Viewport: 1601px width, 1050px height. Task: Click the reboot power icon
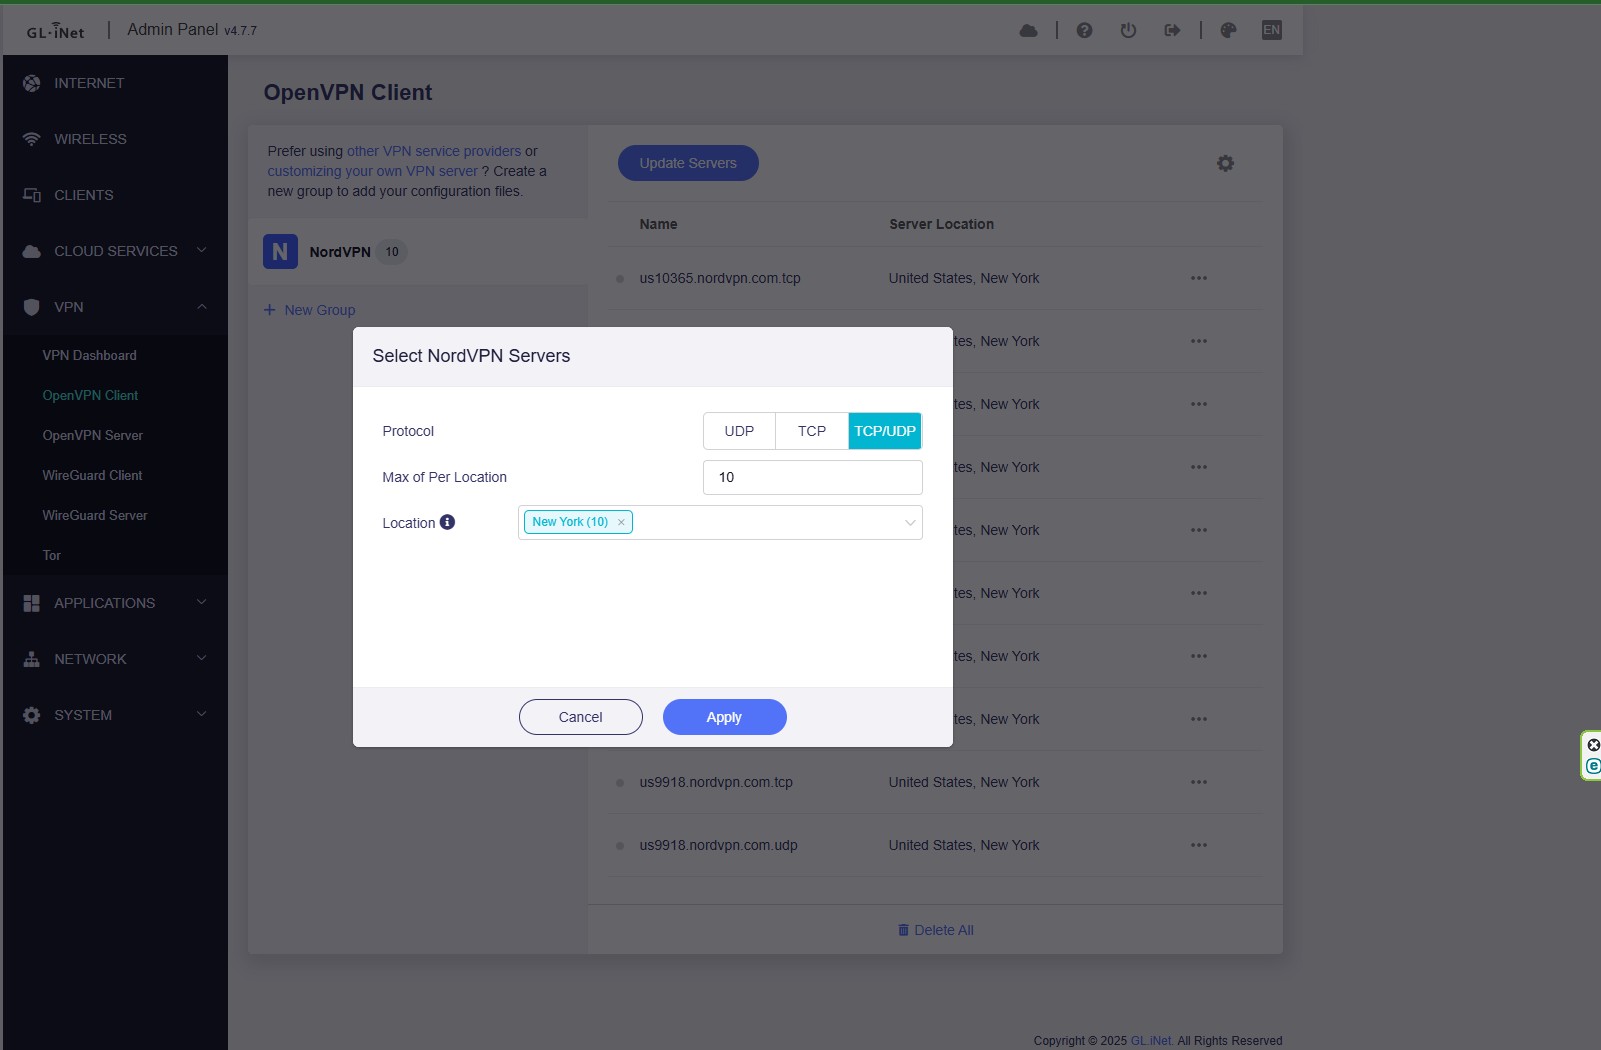pos(1128,31)
